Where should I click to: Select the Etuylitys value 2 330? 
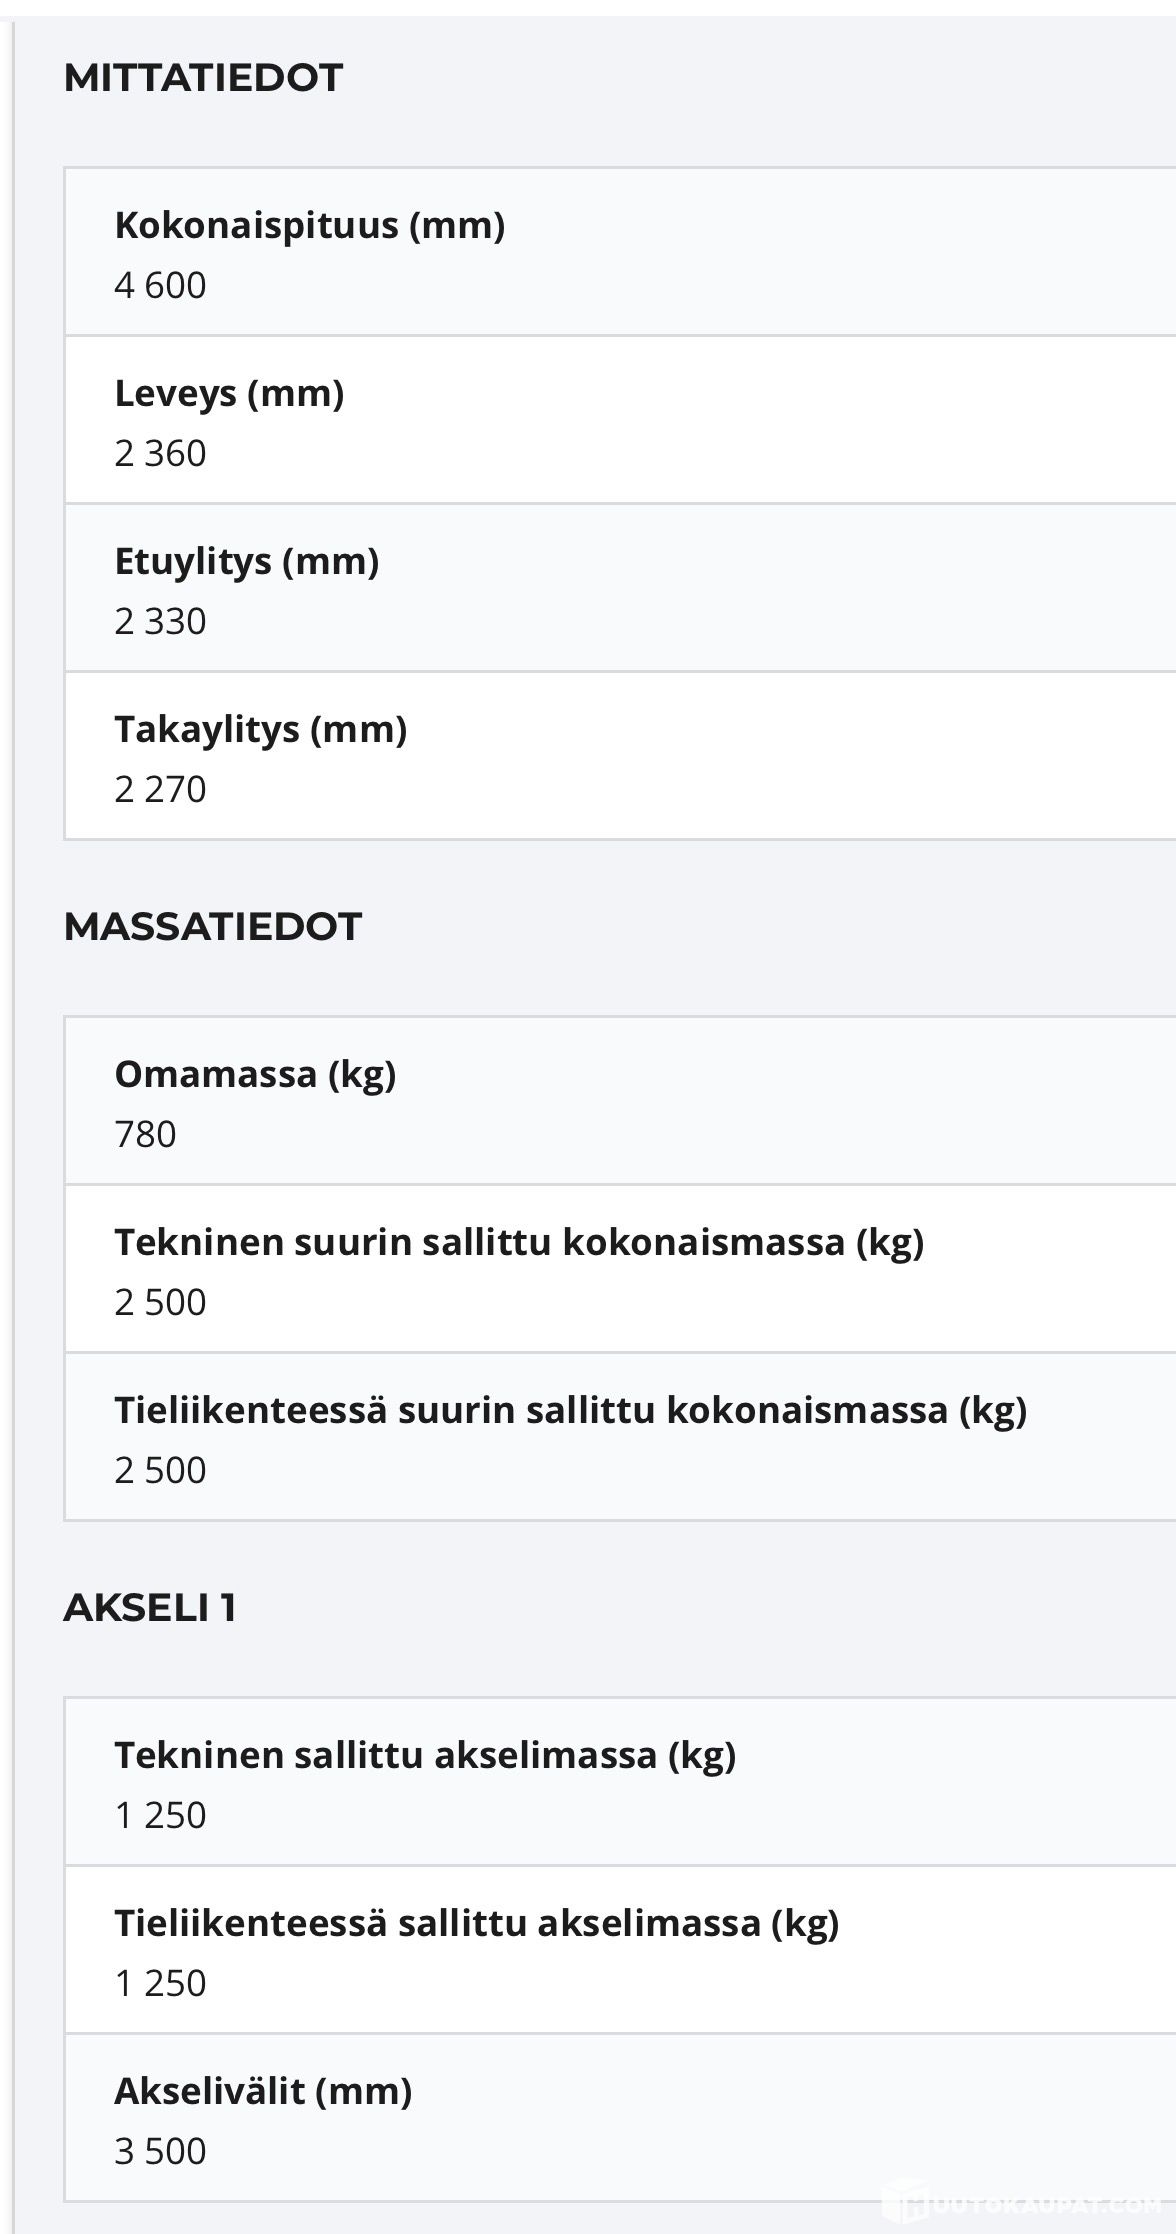click(x=160, y=622)
